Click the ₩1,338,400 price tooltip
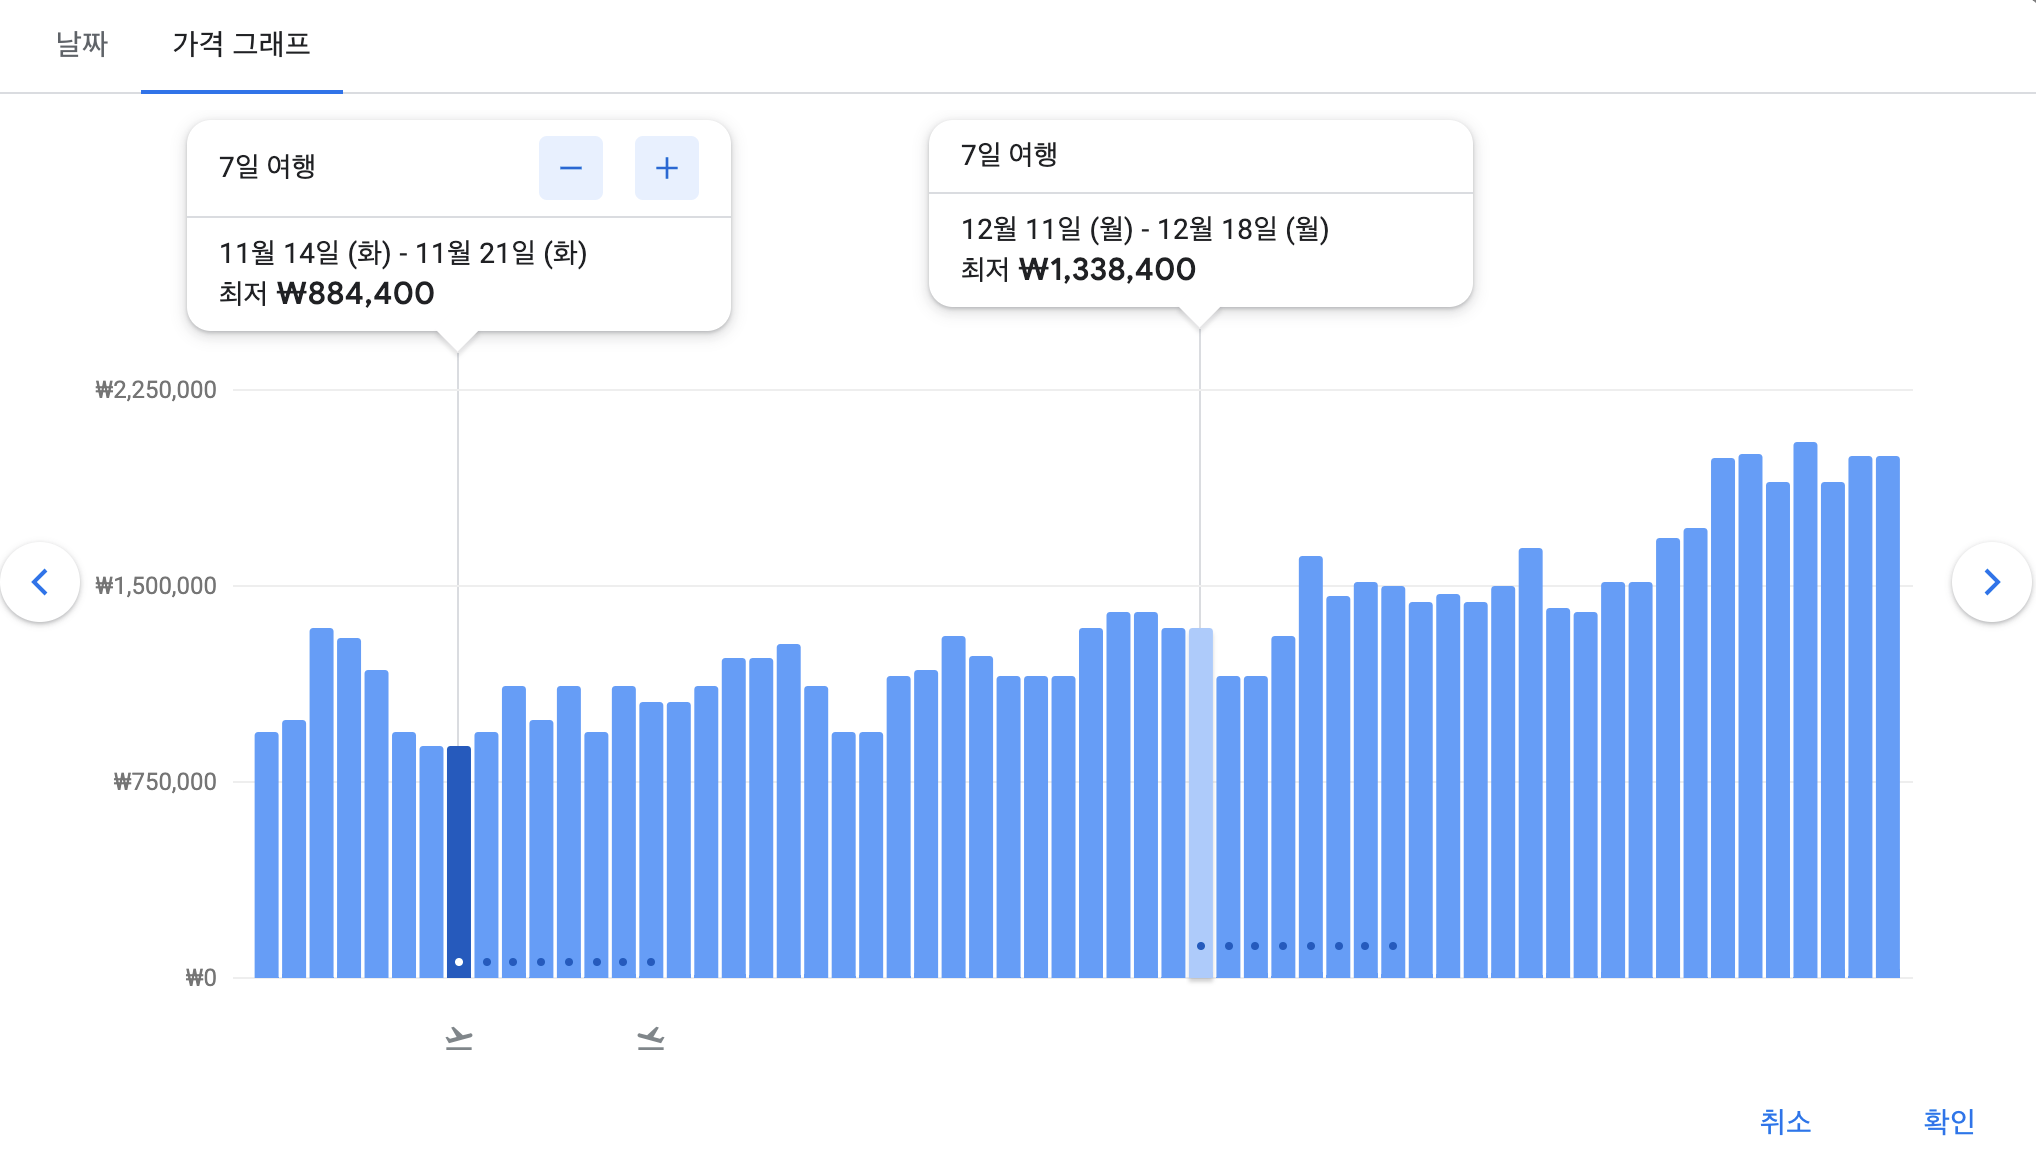The image size is (2036, 1170). pyautogui.click(x=1106, y=269)
